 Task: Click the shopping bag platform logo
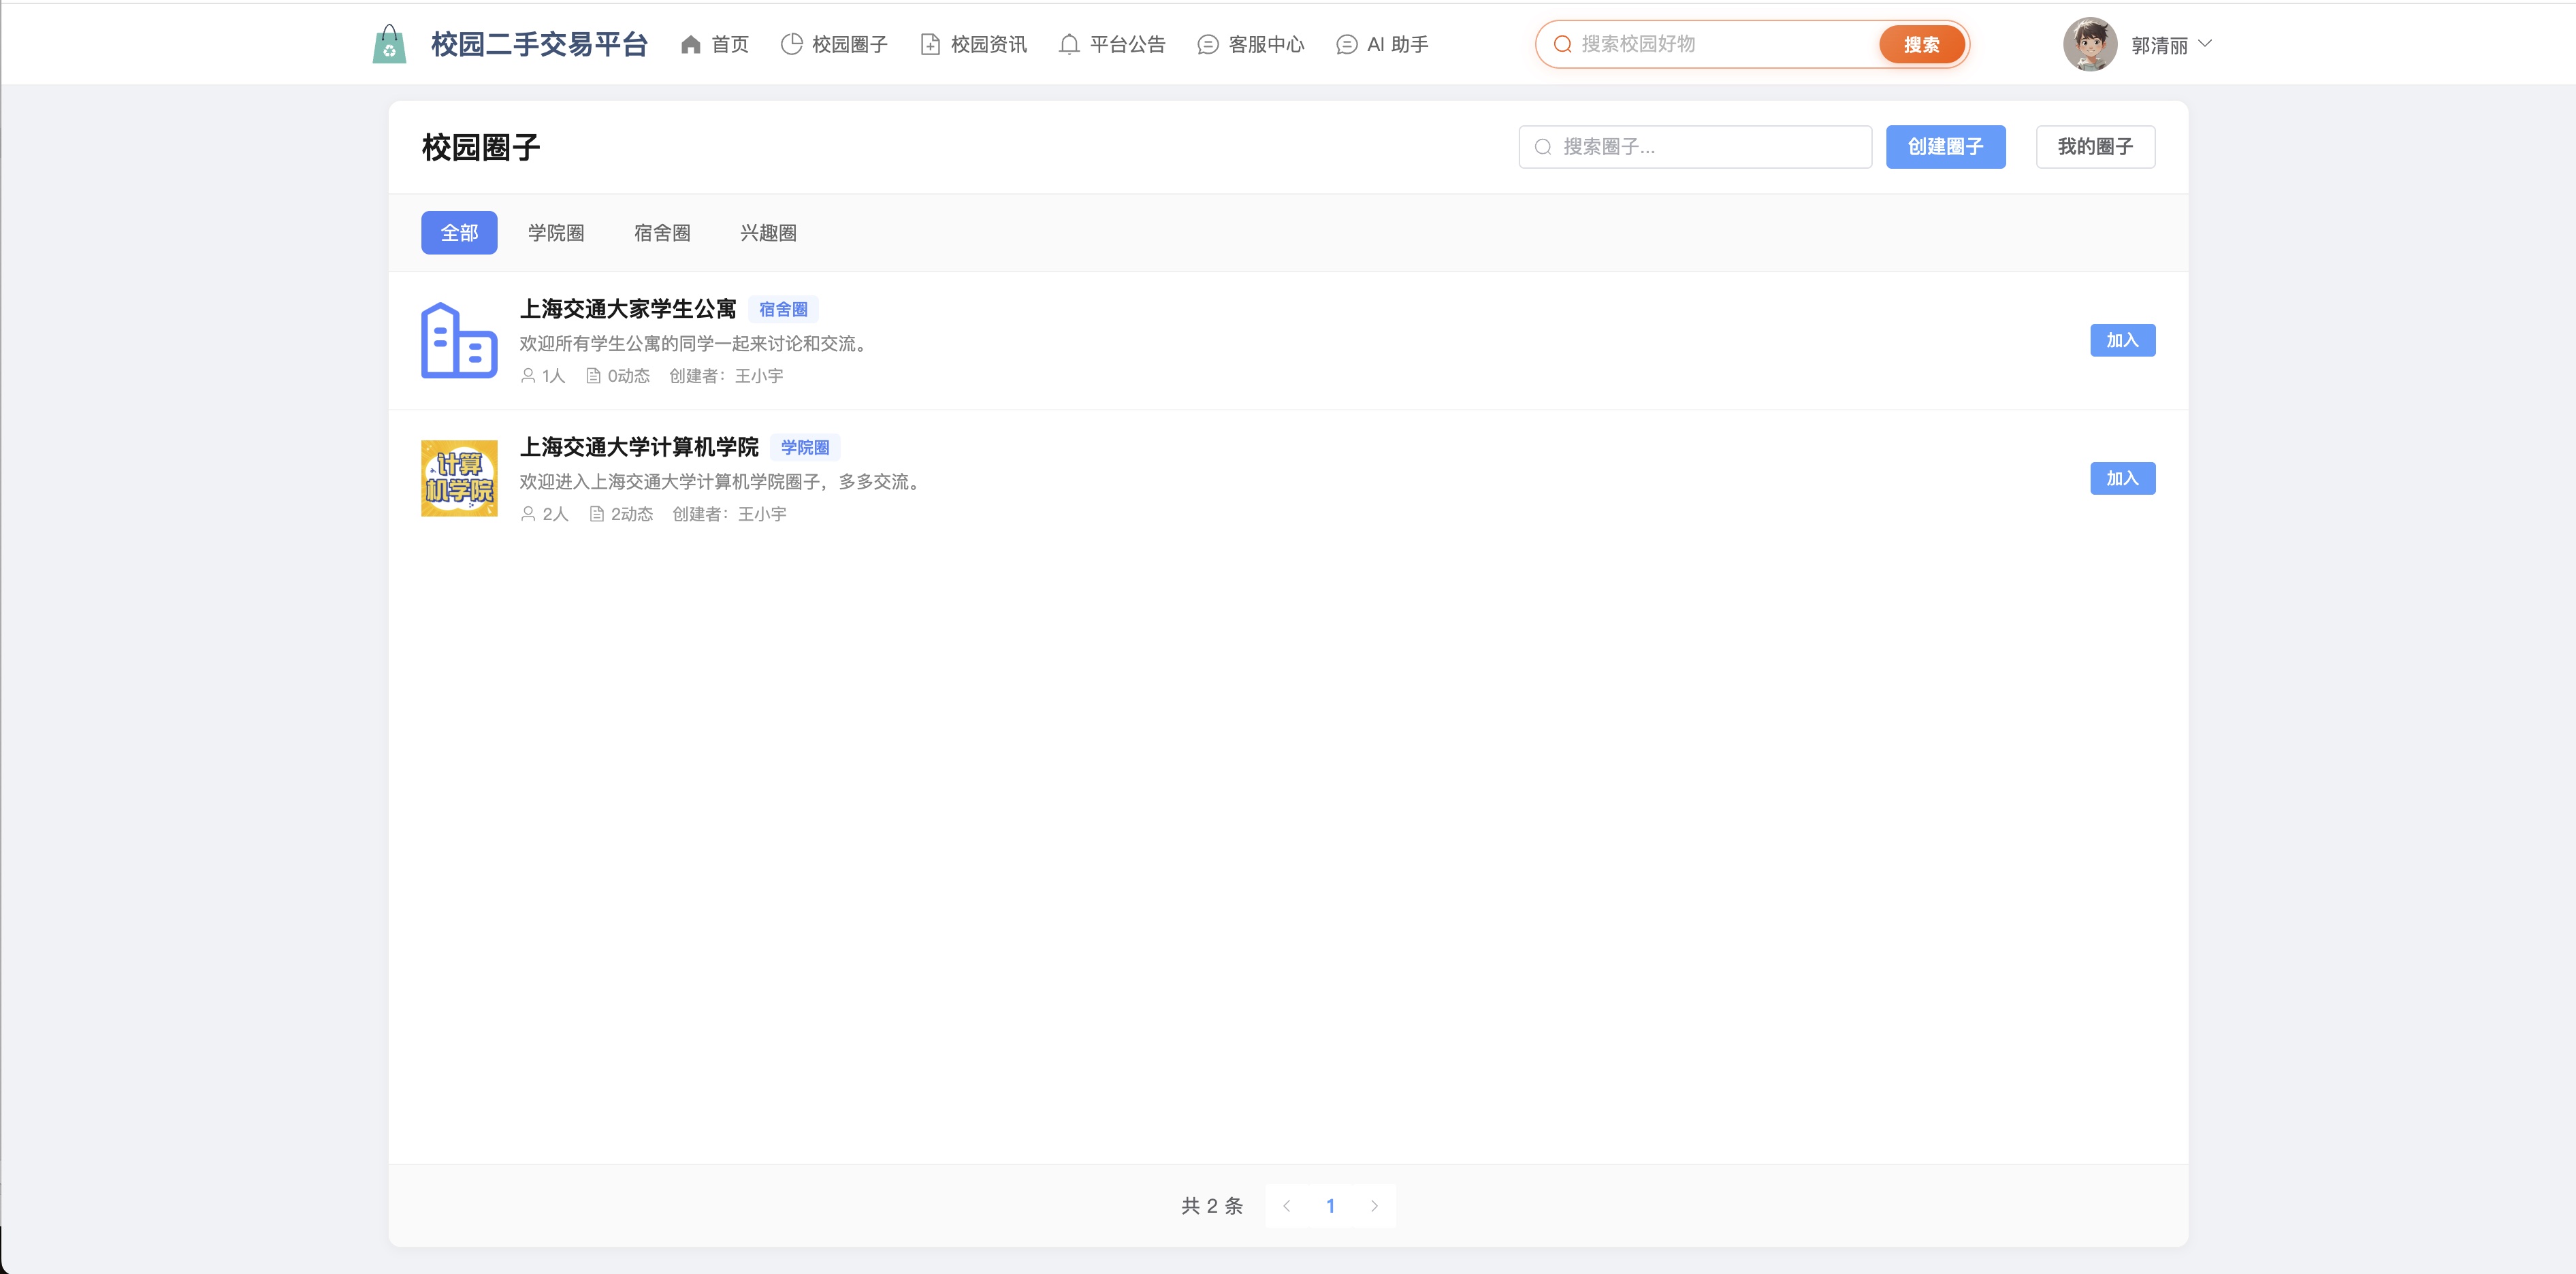389,44
